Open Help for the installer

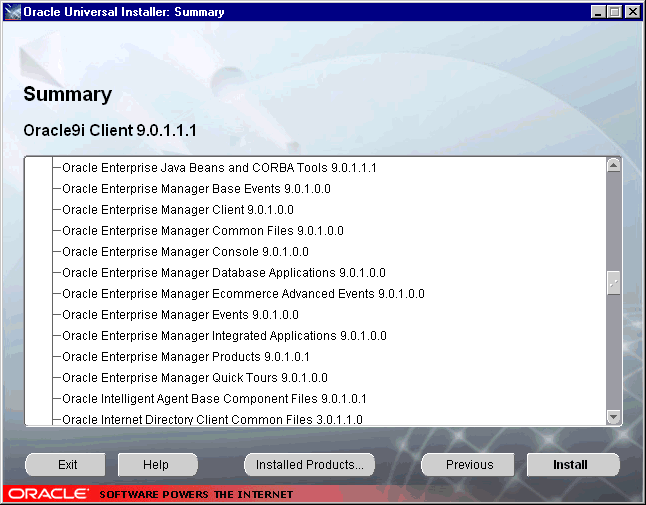click(x=157, y=465)
